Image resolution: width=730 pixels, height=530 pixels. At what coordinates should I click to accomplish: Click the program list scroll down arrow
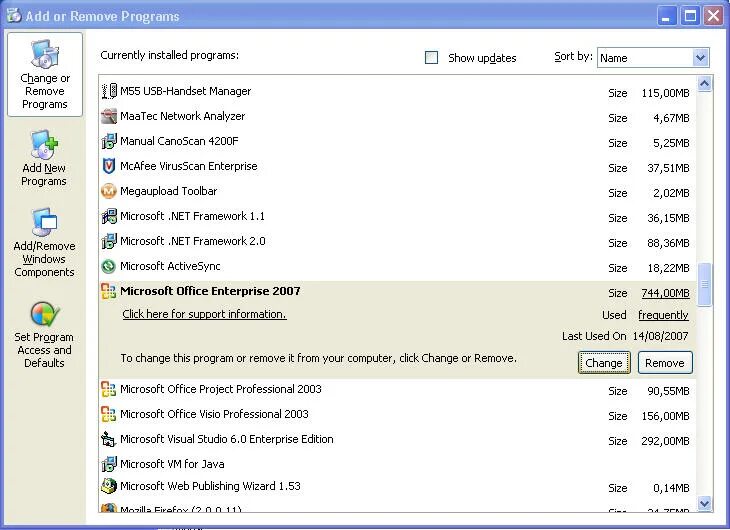click(705, 503)
